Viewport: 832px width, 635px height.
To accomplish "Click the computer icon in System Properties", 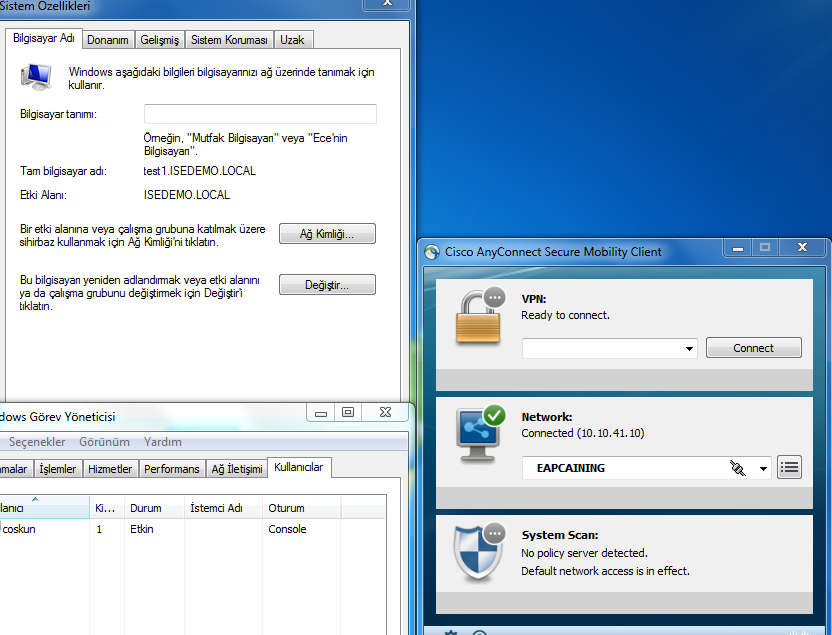I will (x=36, y=76).
